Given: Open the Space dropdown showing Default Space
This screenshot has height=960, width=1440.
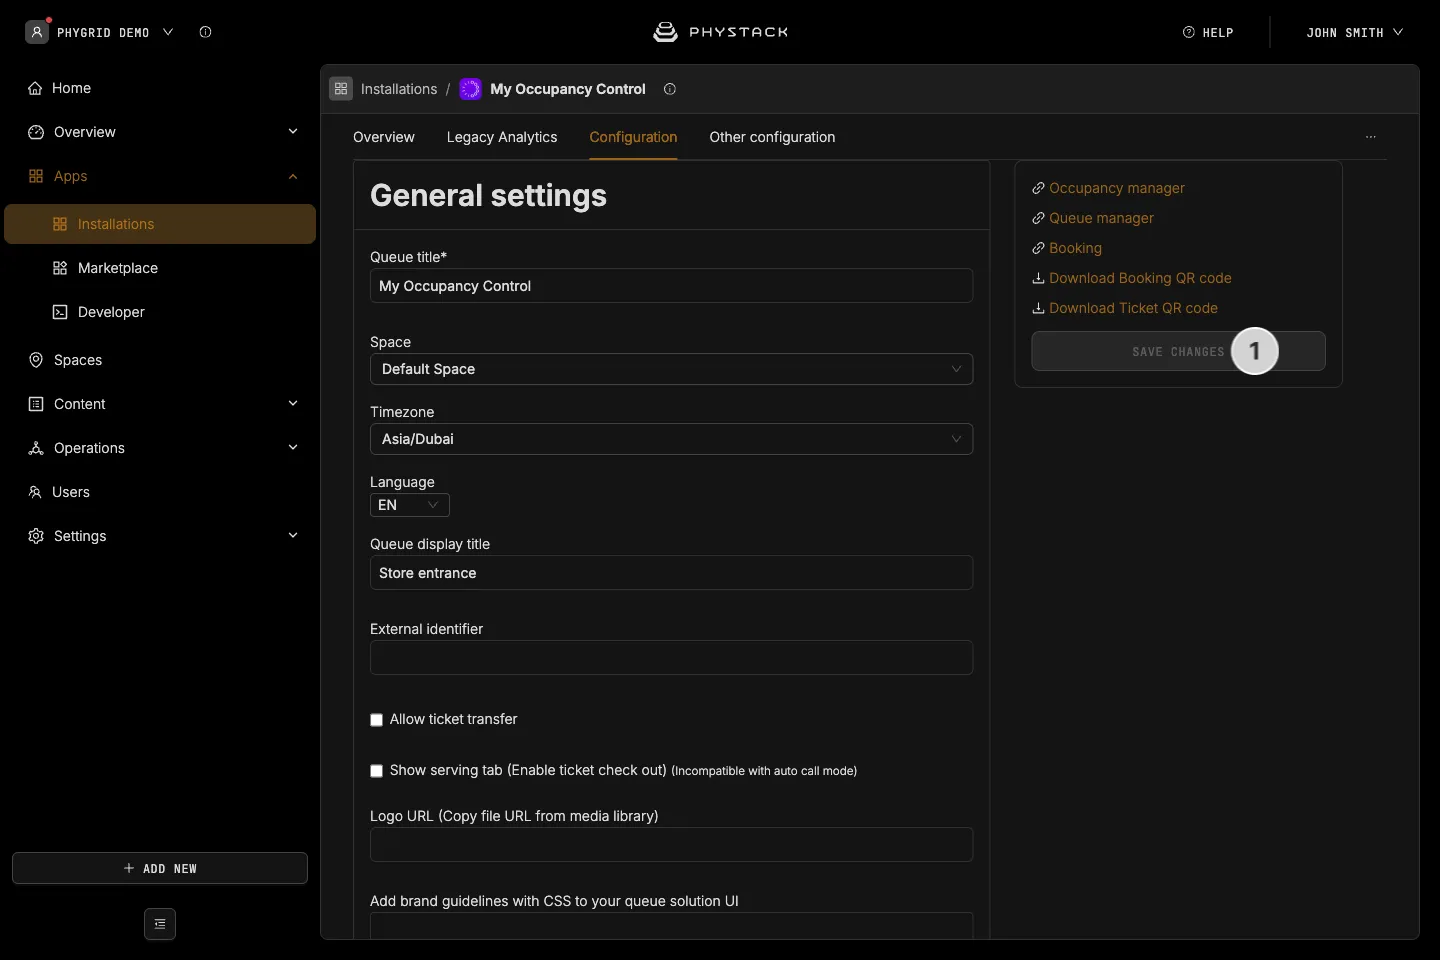Looking at the screenshot, I should (x=671, y=369).
